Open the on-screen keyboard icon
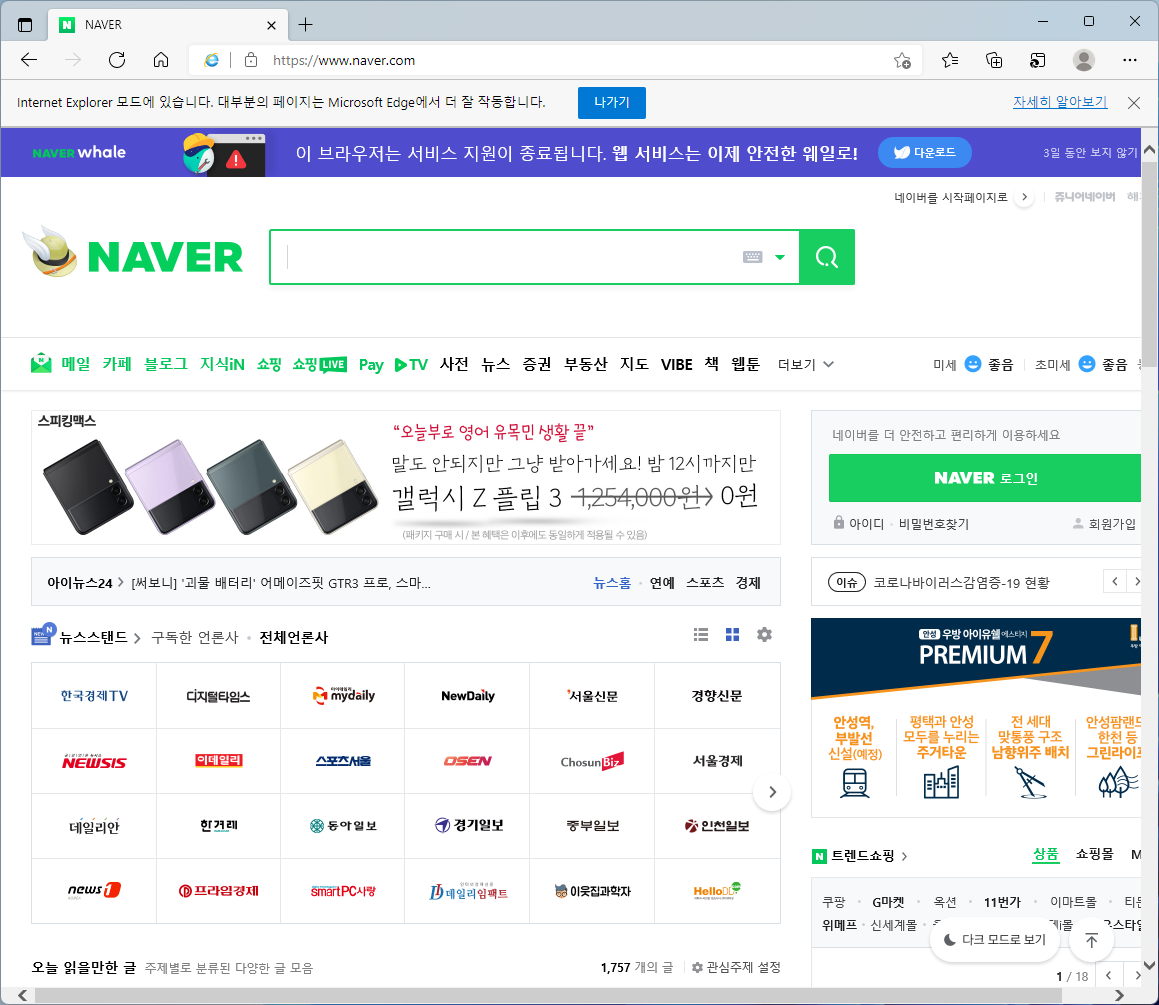 (752, 257)
